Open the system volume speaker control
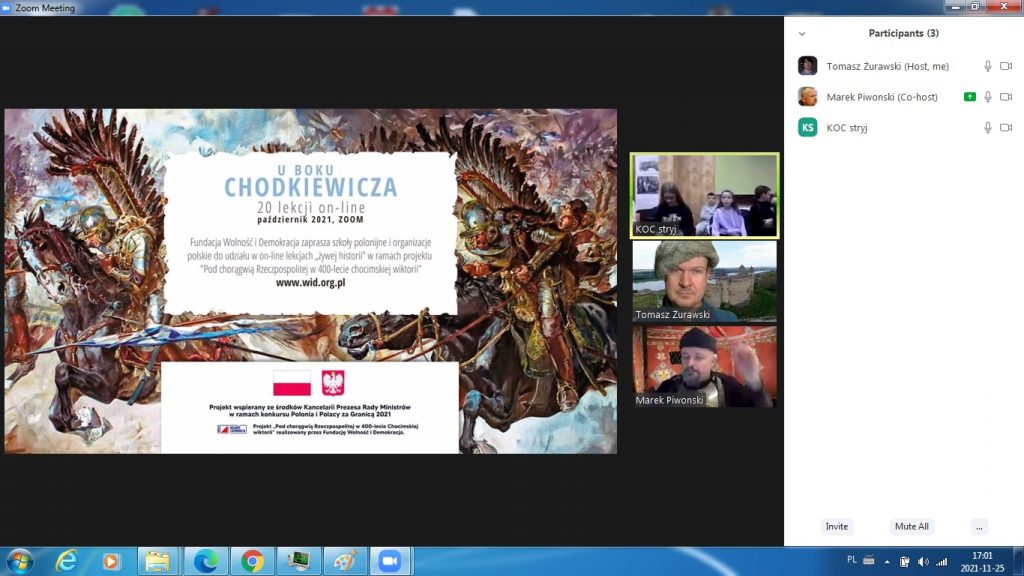This screenshot has width=1024, height=576. click(923, 561)
